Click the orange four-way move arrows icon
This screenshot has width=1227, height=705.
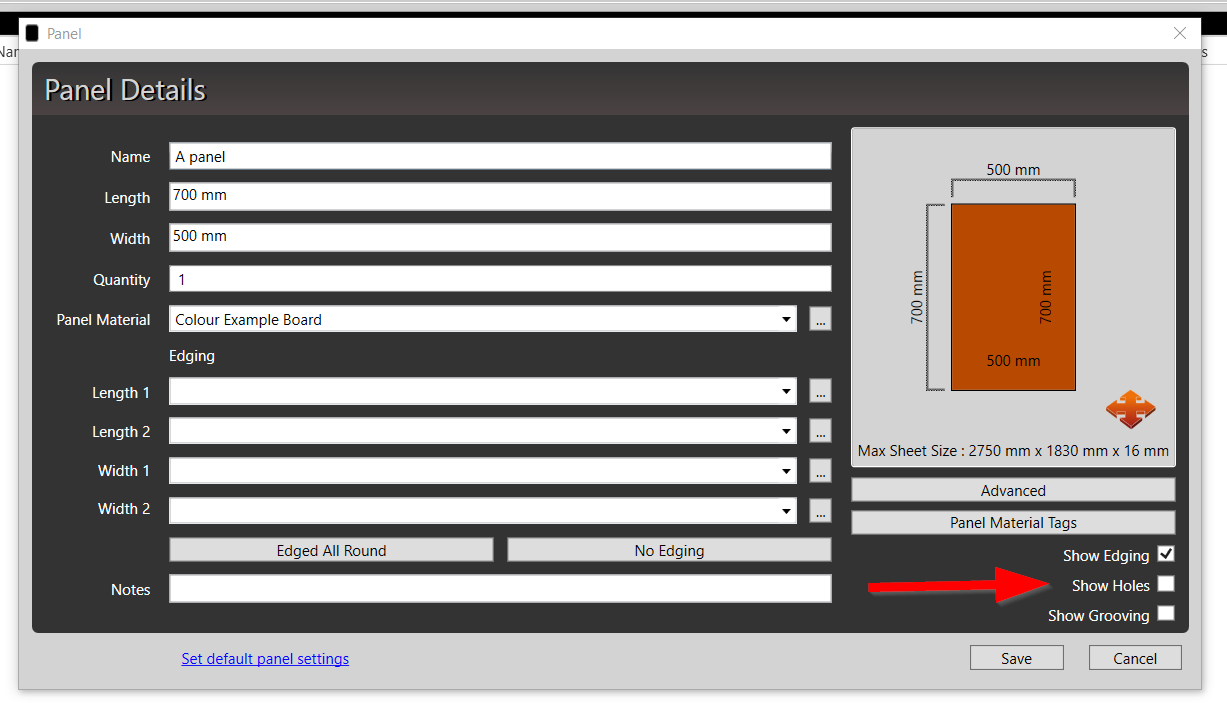point(1130,410)
